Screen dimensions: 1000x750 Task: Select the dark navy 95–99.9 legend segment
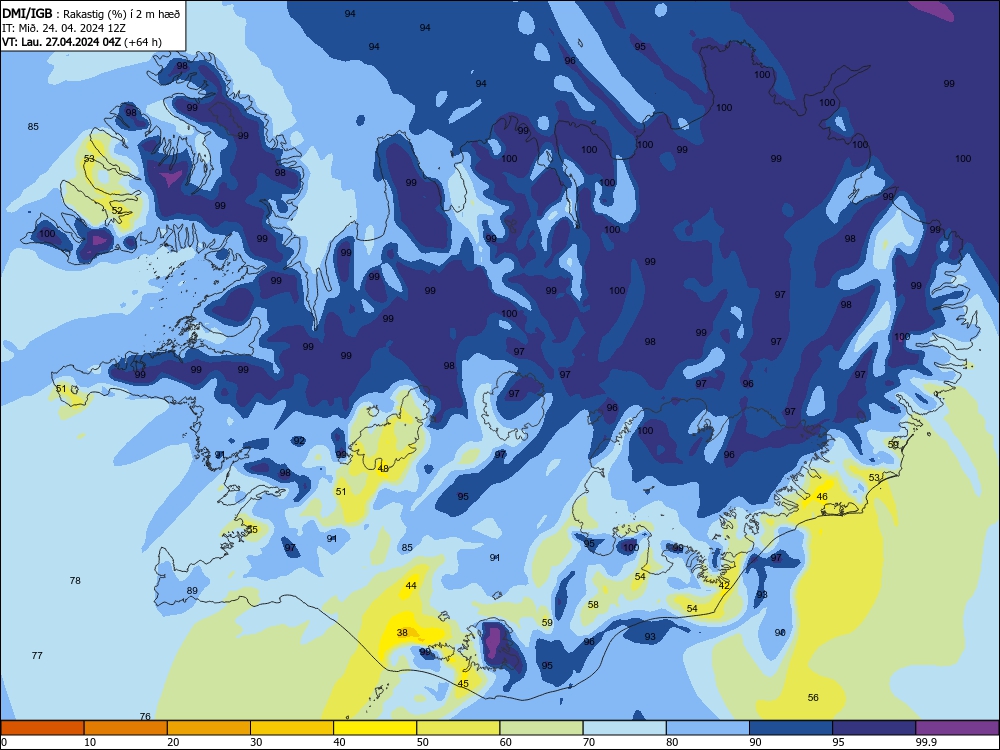[x=874, y=728]
